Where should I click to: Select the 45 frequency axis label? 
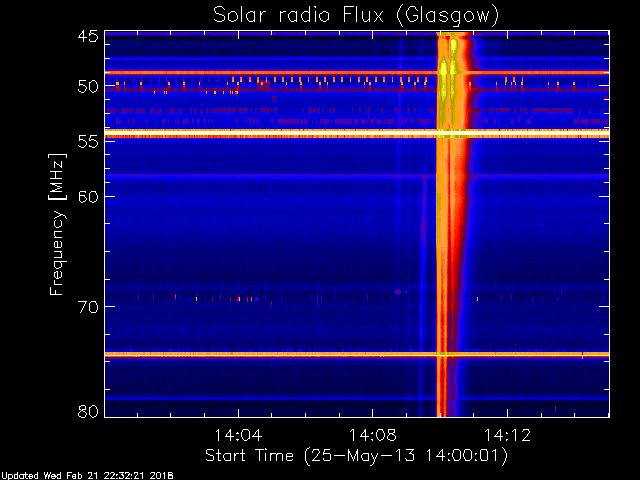(x=88, y=37)
